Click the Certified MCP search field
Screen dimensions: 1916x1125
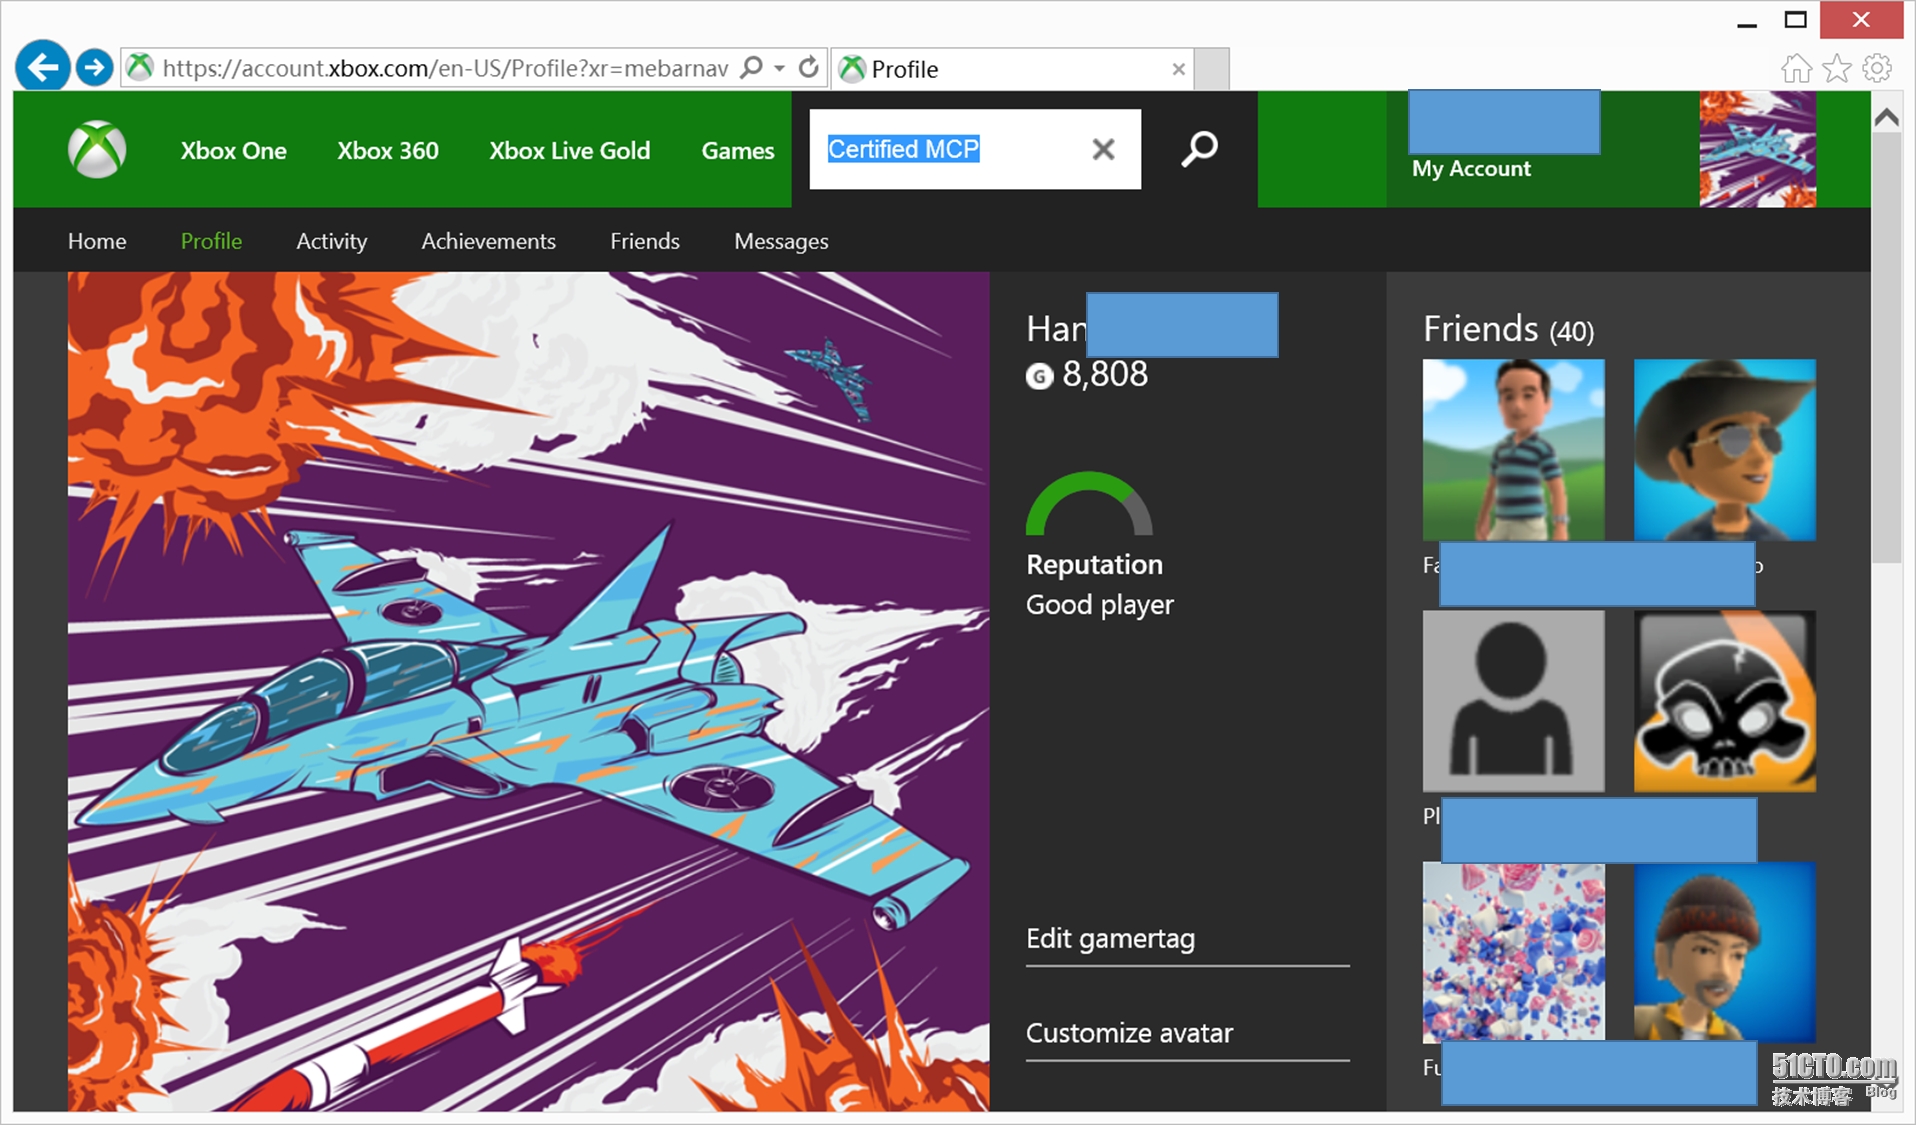(x=975, y=149)
